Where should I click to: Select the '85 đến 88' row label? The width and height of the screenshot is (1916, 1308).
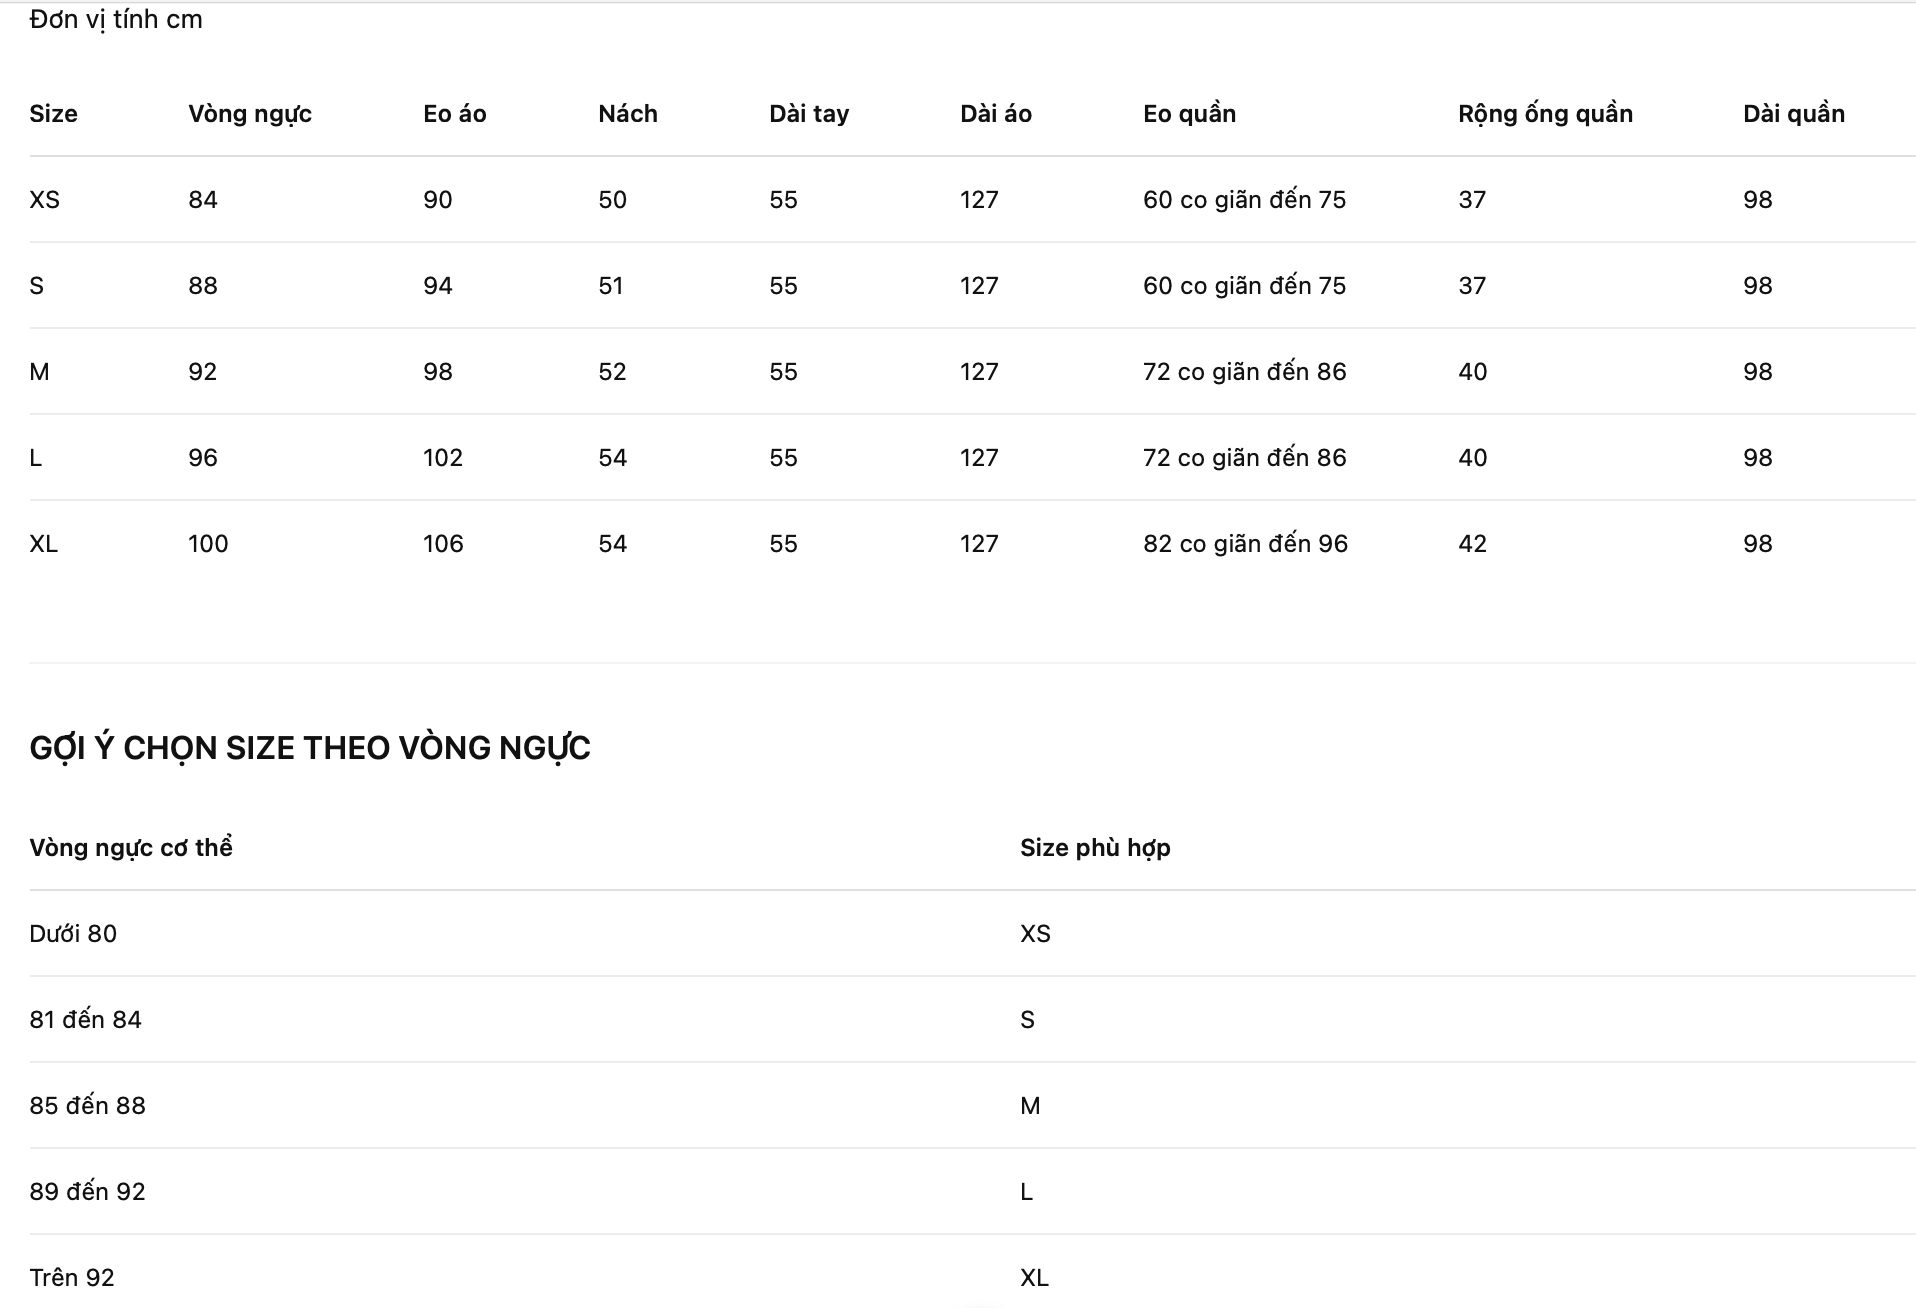[x=87, y=1106]
